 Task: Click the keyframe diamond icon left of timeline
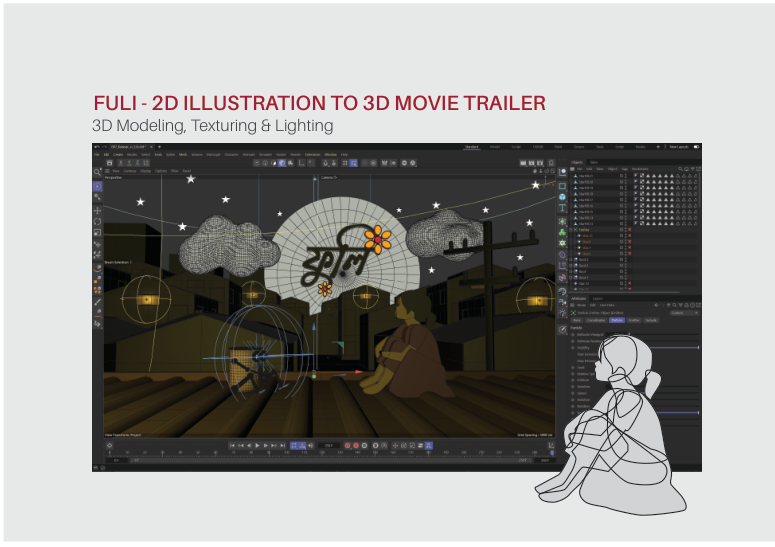click(x=110, y=445)
